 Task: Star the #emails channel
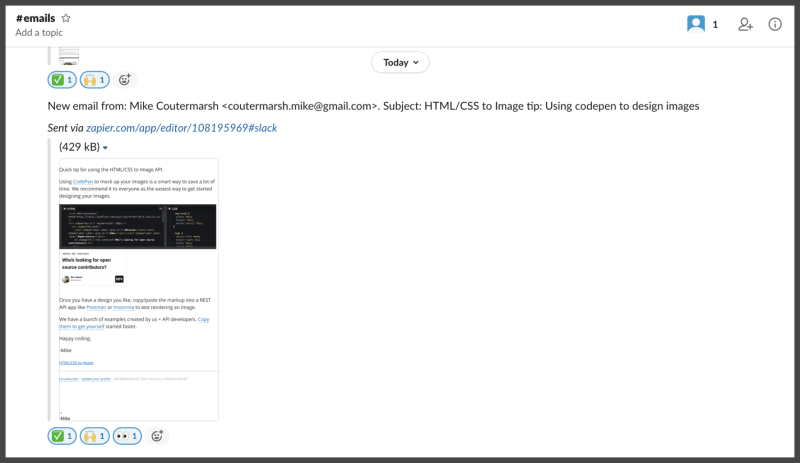[66, 18]
